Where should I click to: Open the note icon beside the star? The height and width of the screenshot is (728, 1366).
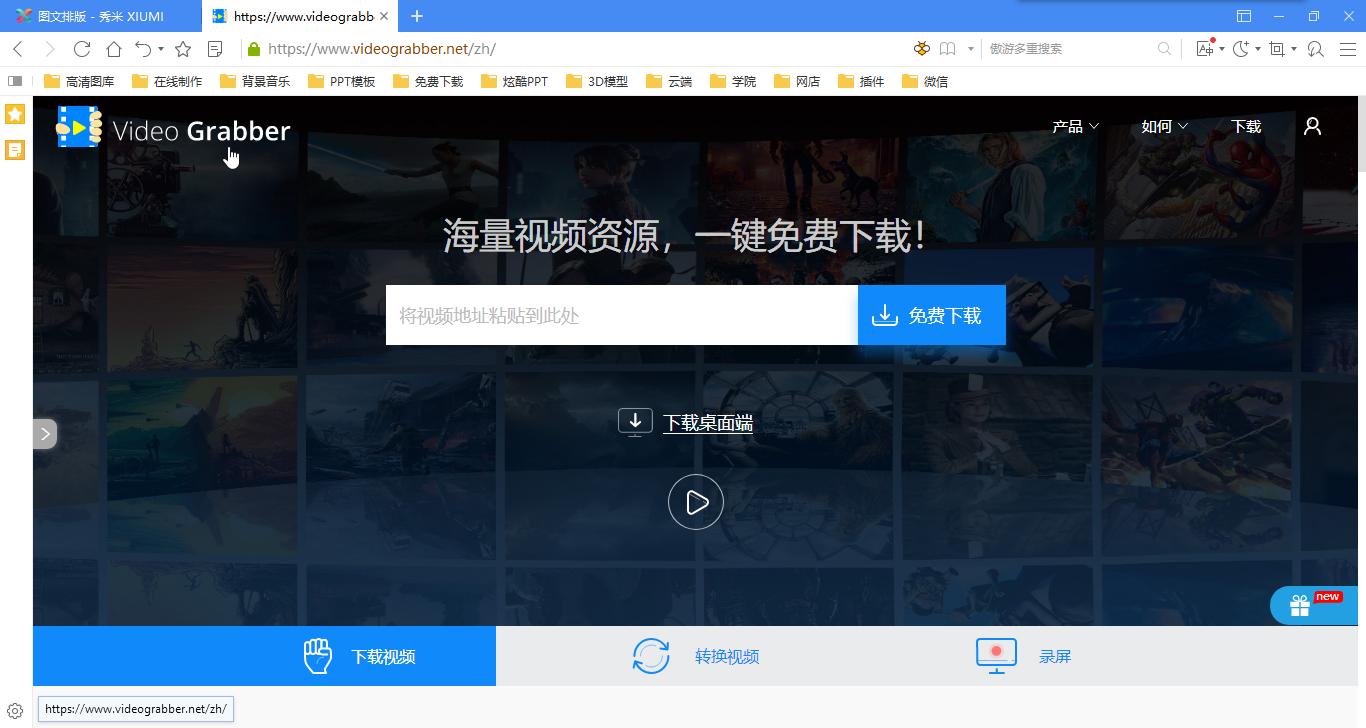point(215,49)
